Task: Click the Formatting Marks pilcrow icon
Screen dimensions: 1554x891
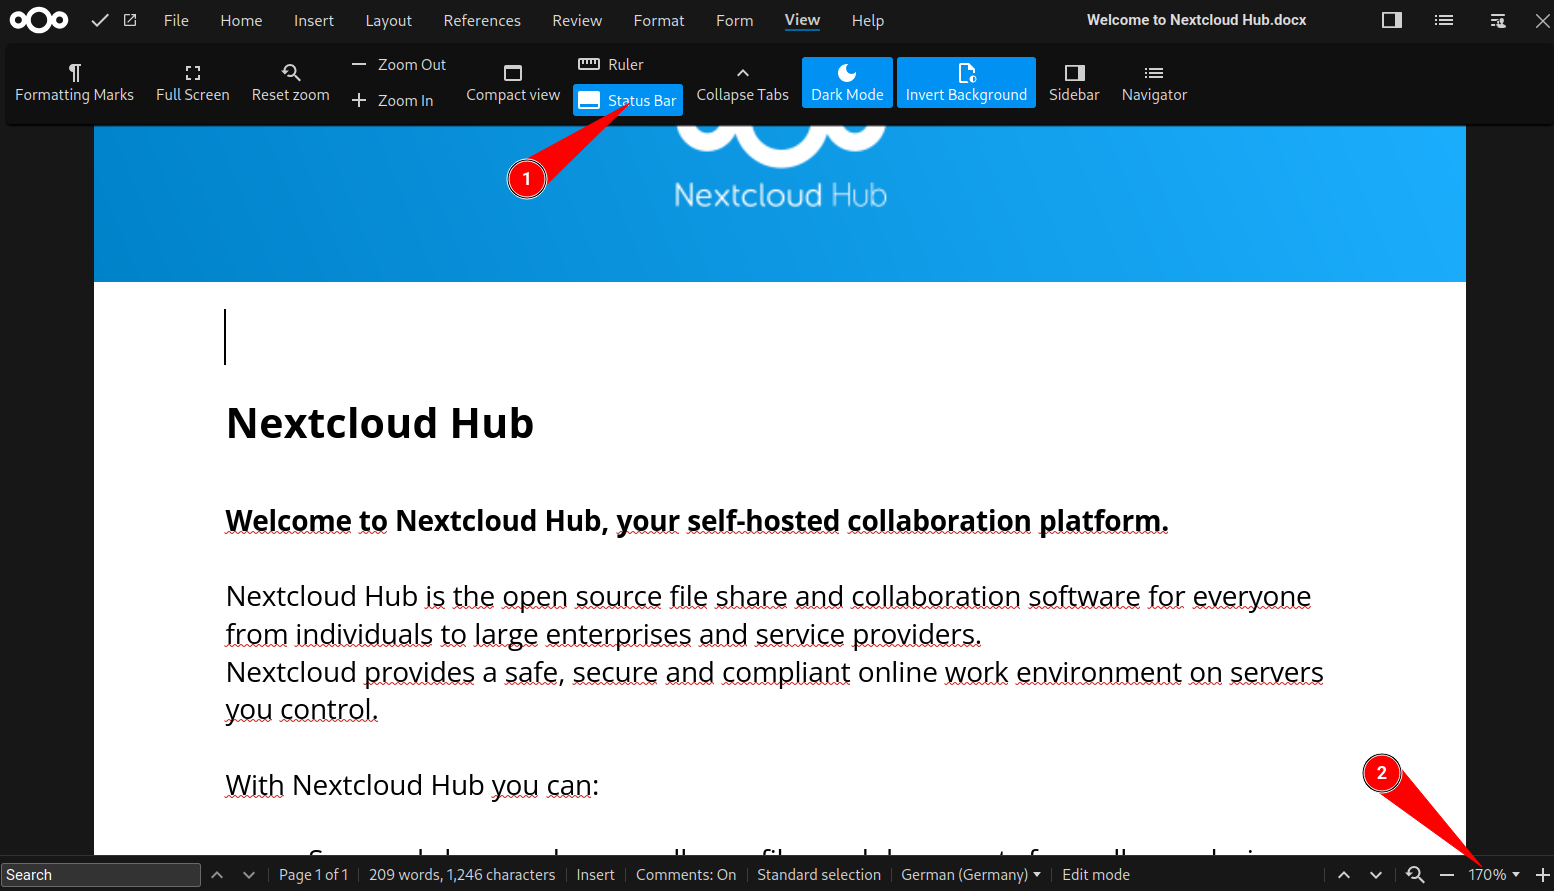Action: 74,72
